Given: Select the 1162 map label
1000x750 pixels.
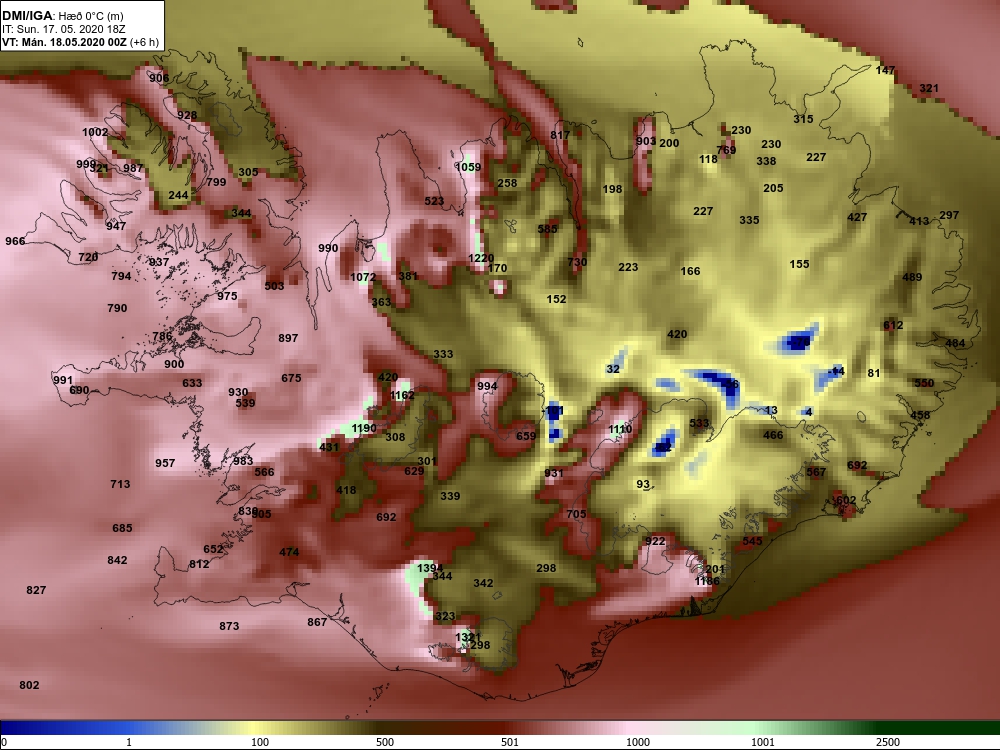Looking at the screenshot, I should [402, 395].
